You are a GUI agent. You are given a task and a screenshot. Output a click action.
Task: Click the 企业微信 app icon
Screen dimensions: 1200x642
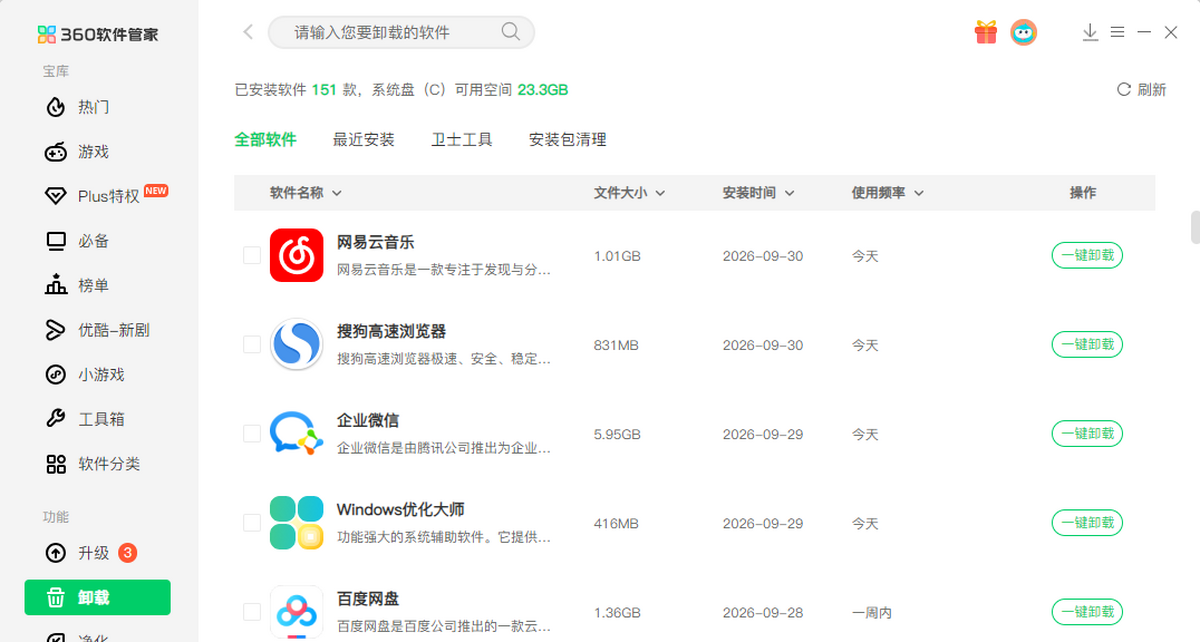296,434
